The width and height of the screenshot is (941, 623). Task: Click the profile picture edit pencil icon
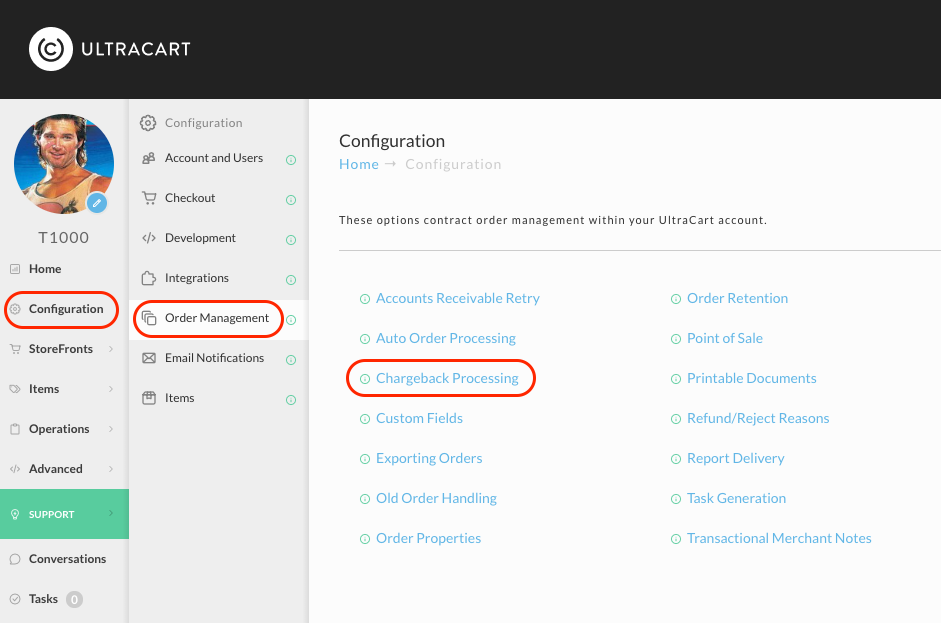click(x=97, y=203)
